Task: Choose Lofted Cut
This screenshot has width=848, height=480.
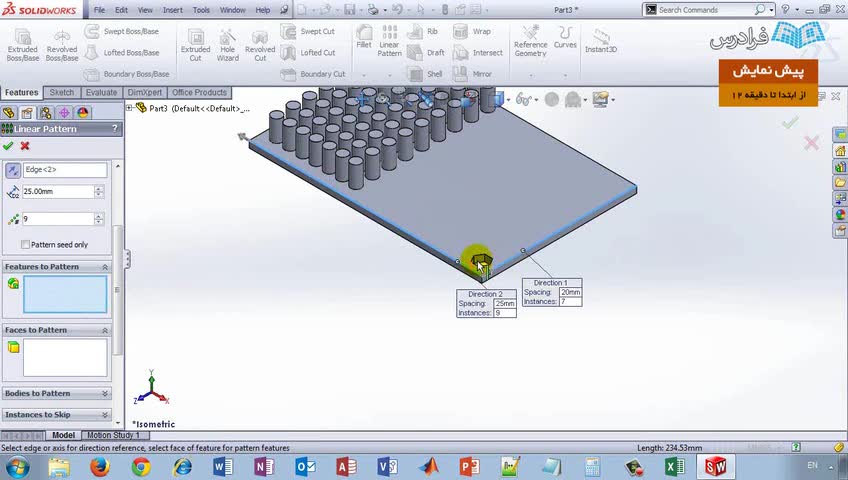Action: 308,52
